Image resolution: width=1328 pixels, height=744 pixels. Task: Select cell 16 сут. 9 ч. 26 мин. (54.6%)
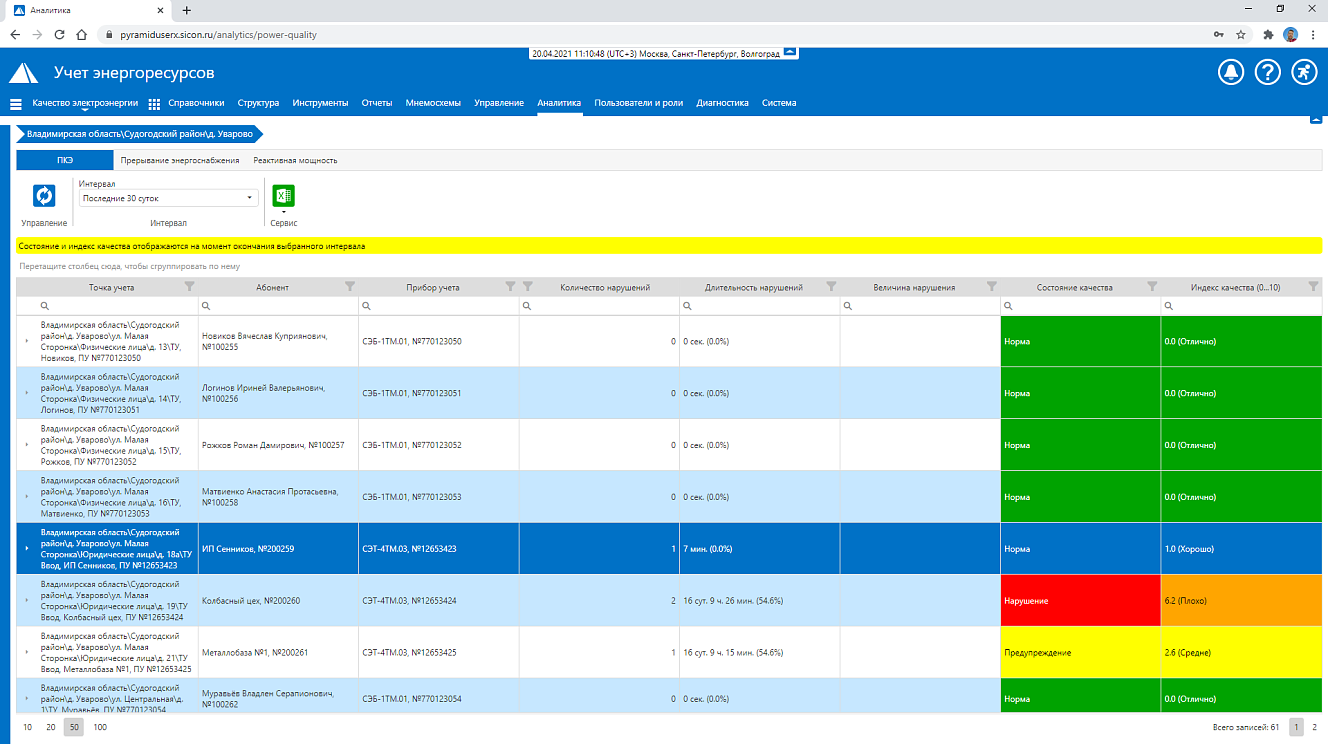pos(760,601)
